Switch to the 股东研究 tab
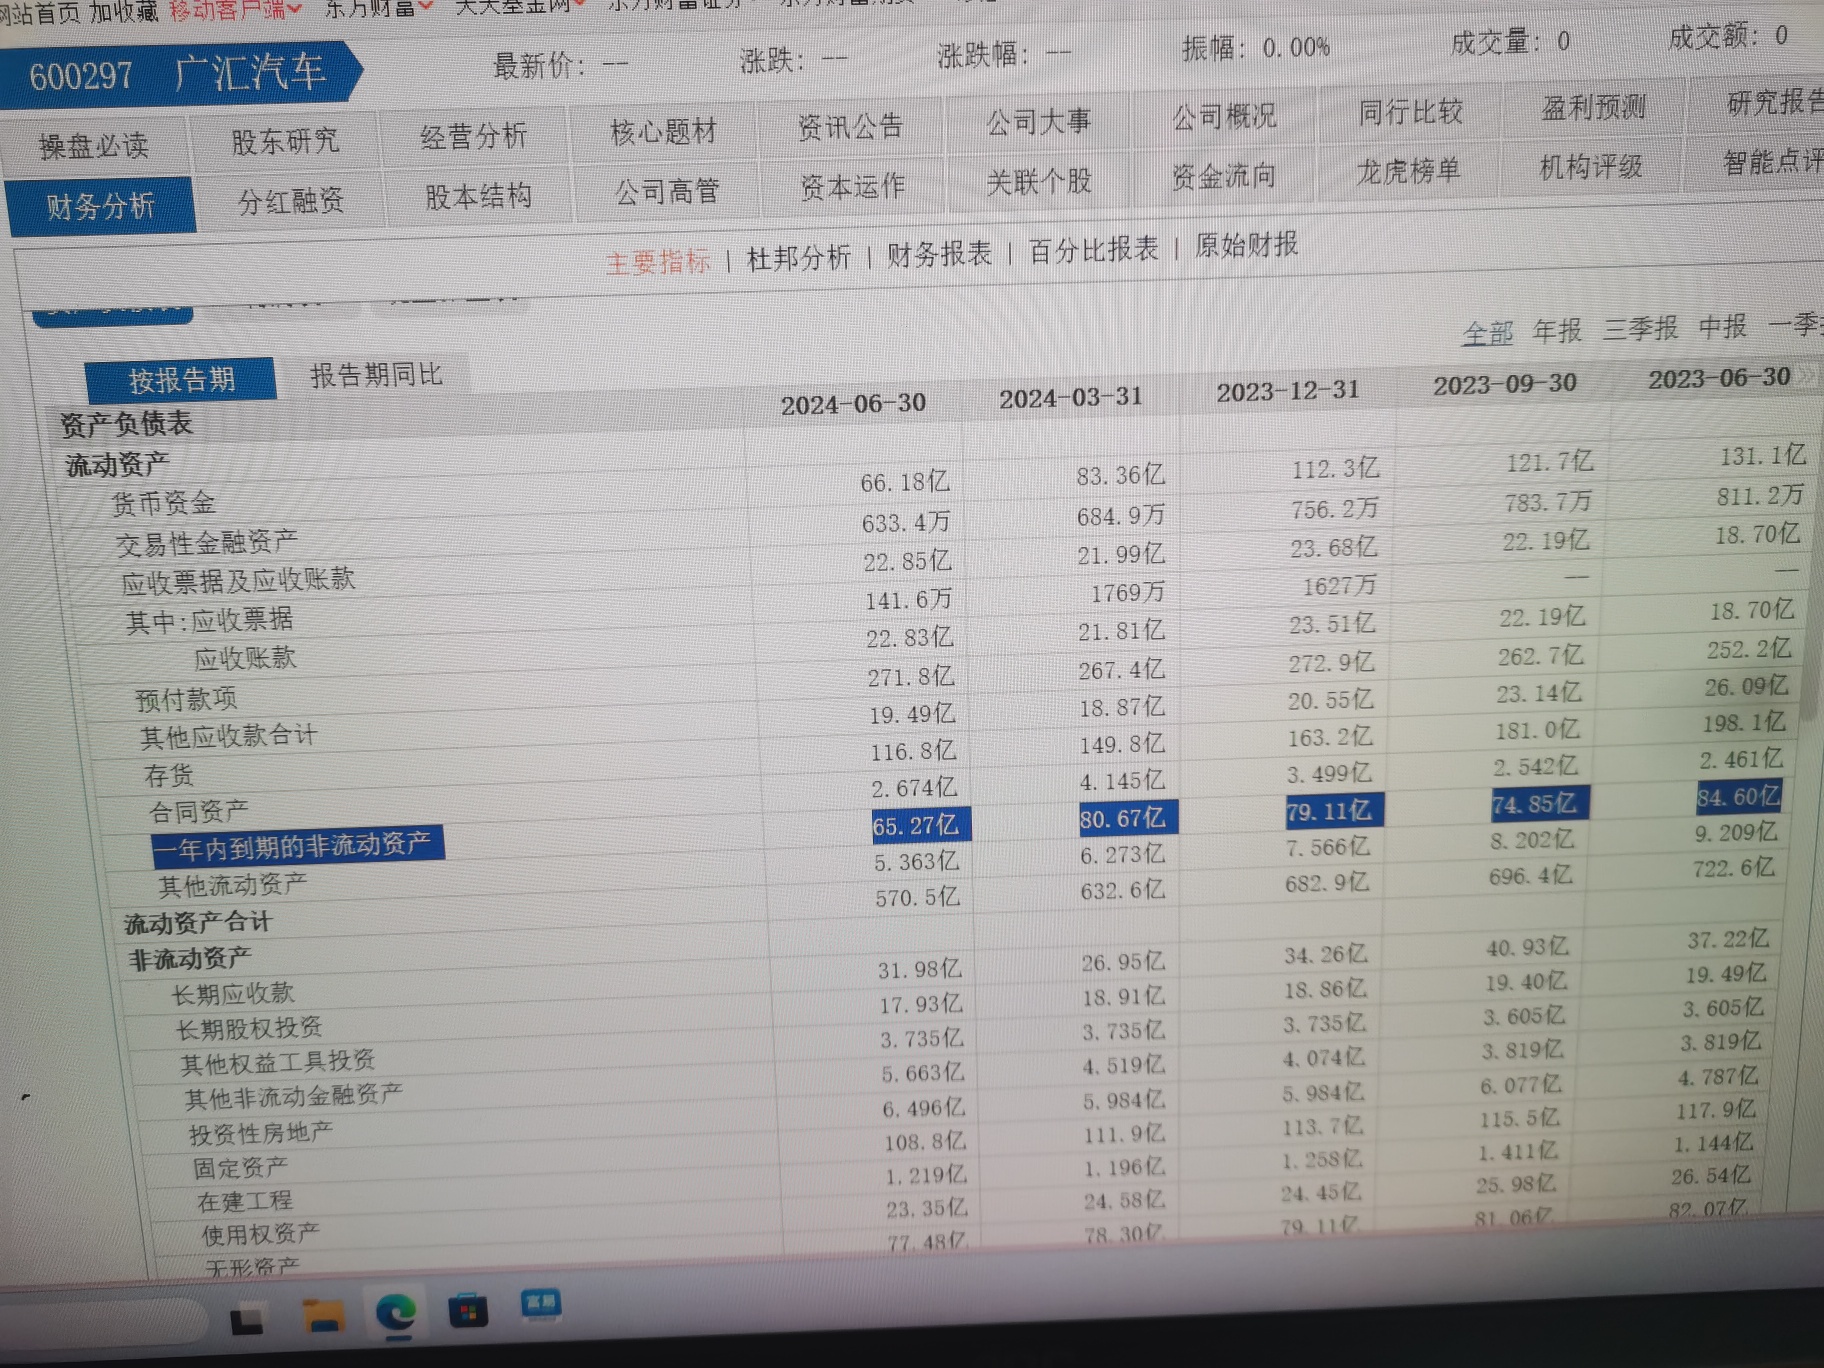 point(285,142)
